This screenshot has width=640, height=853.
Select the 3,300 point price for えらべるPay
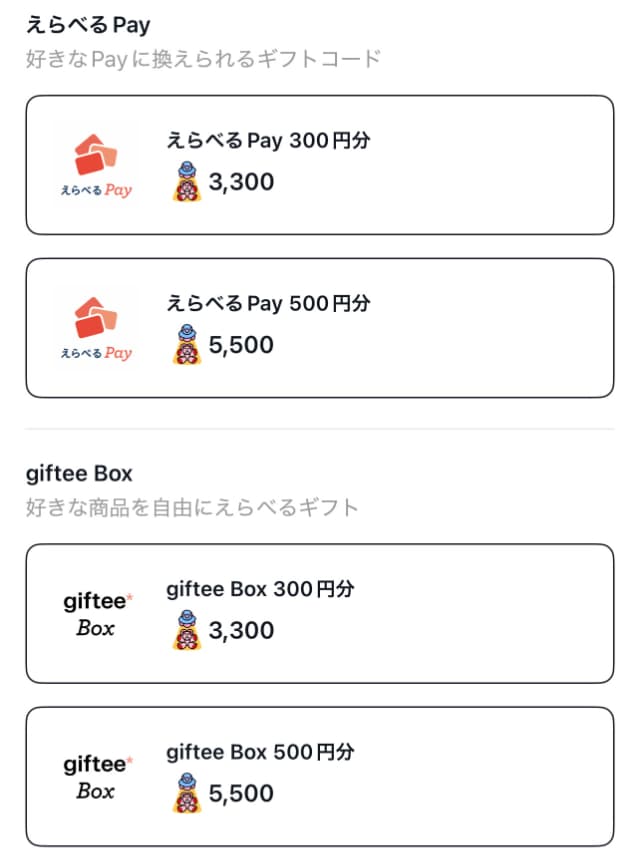tap(241, 182)
